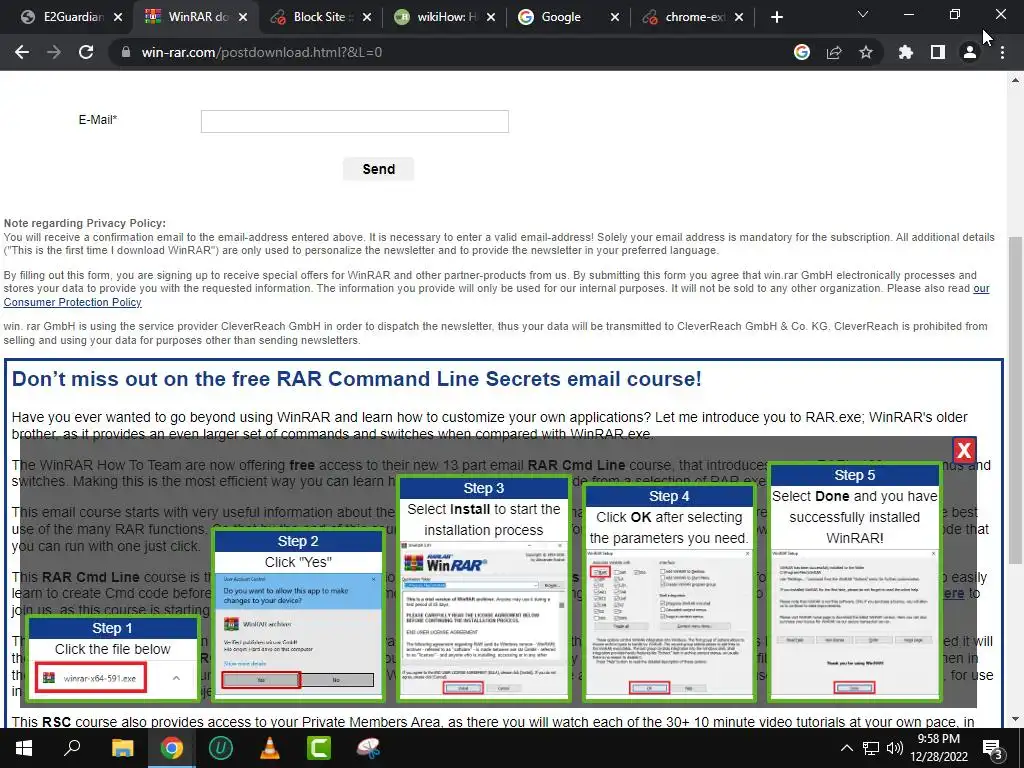The image size is (1024, 768).
Task: Open the Consumer Protection Policy link
Action: [72, 302]
